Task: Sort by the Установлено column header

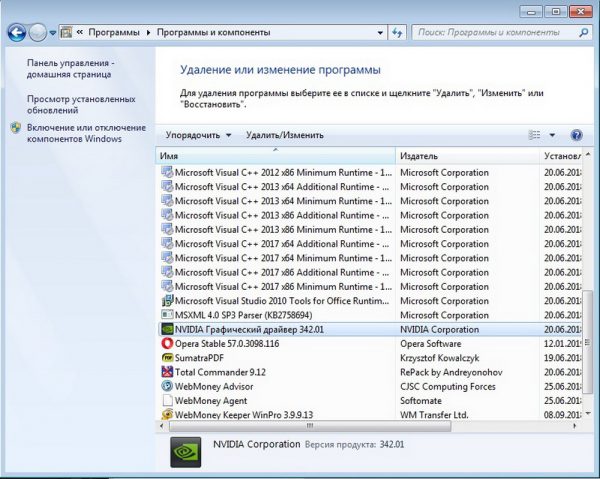Action: pyautogui.click(x=561, y=156)
